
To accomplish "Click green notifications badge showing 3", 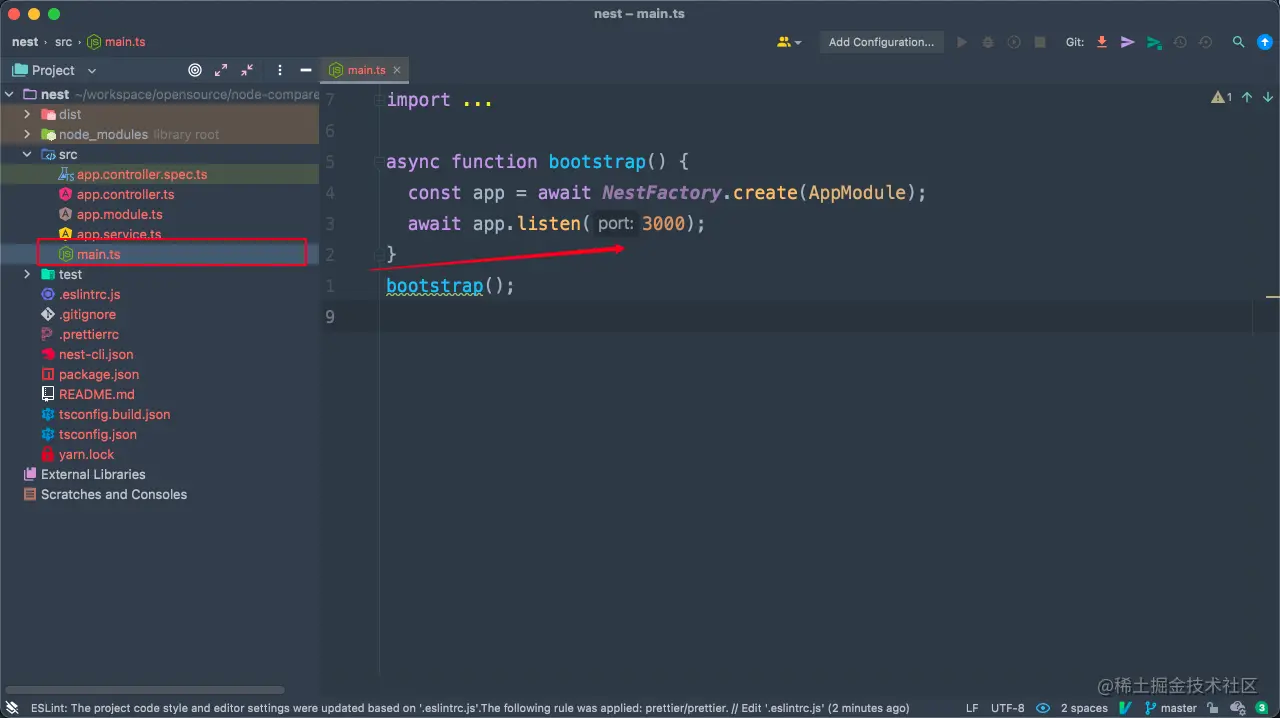I will coord(1262,707).
